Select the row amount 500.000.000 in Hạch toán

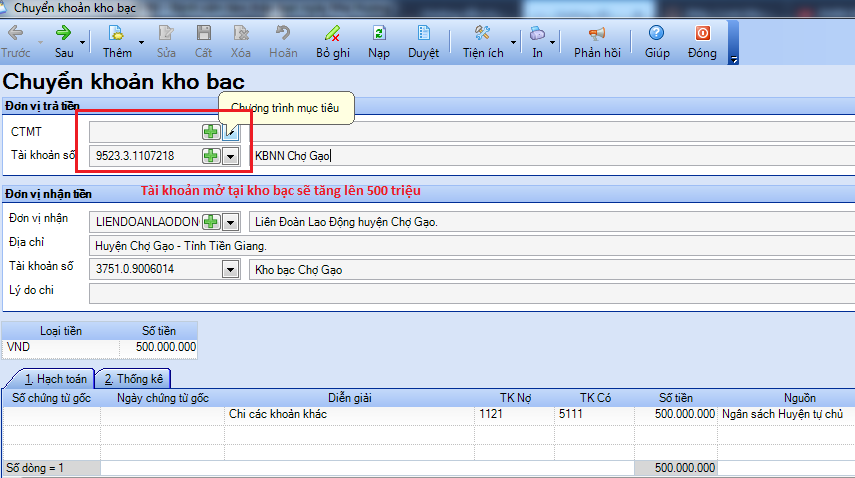tap(676, 414)
